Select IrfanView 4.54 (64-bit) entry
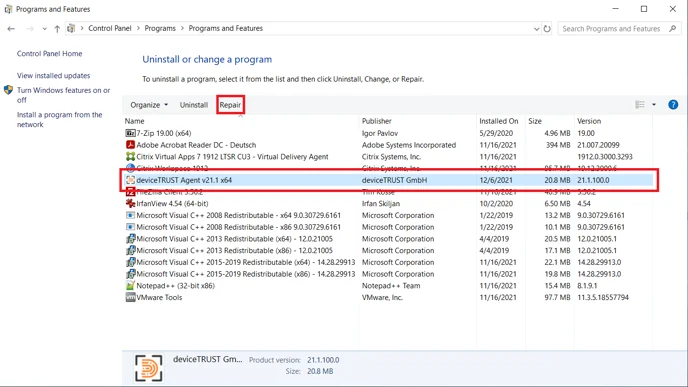The height and width of the screenshot is (387, 688). click(172, 204)
